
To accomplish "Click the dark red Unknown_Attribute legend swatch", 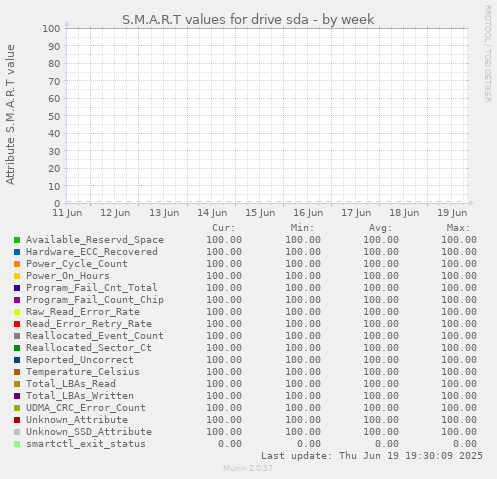I will (x=17, y=420).
